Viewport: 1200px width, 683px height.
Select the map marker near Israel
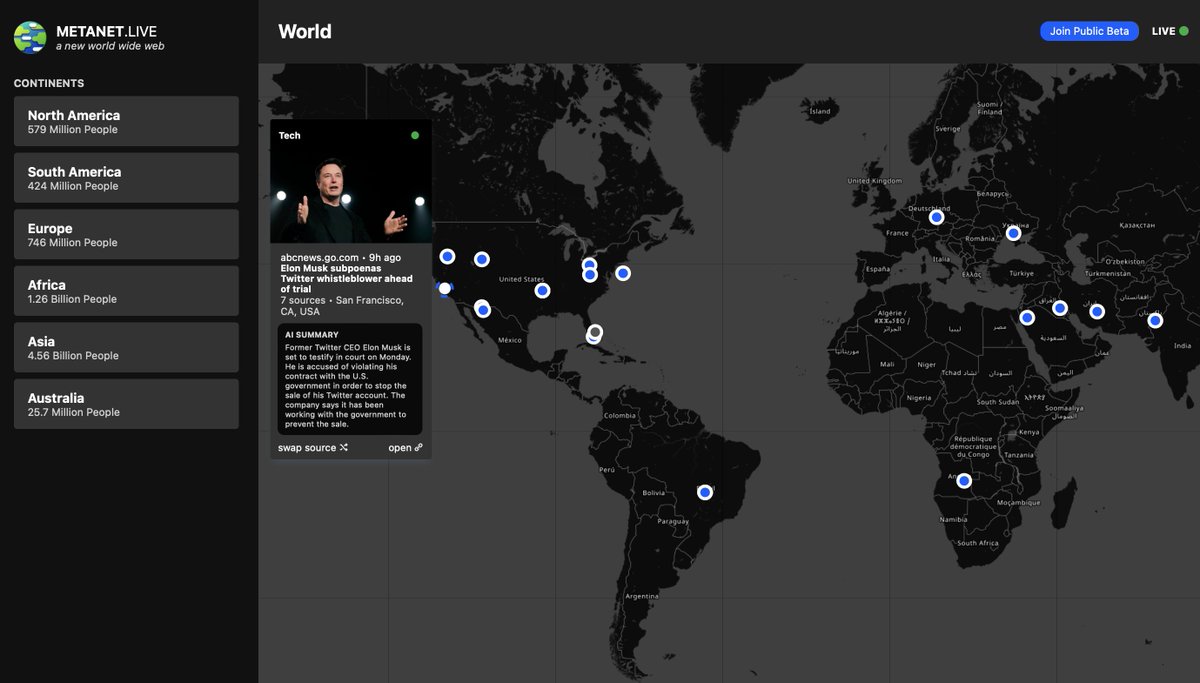(1027, 318)
